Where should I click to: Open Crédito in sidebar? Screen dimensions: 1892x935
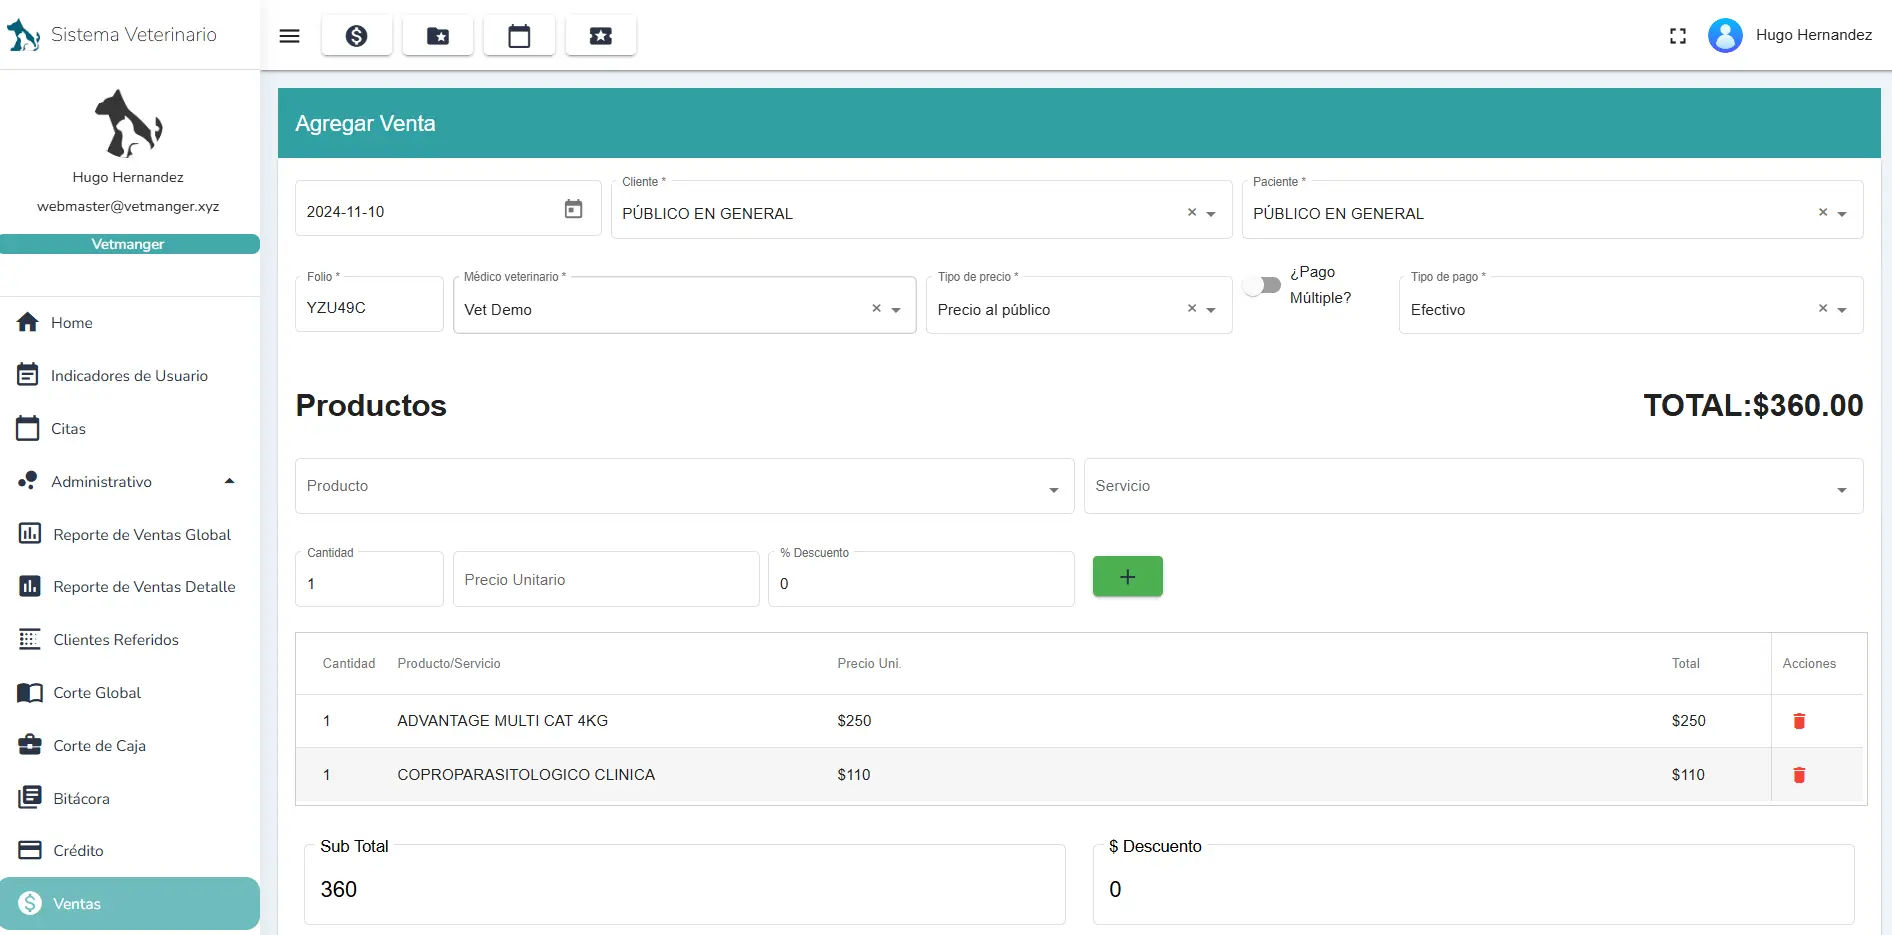[130, 851]
